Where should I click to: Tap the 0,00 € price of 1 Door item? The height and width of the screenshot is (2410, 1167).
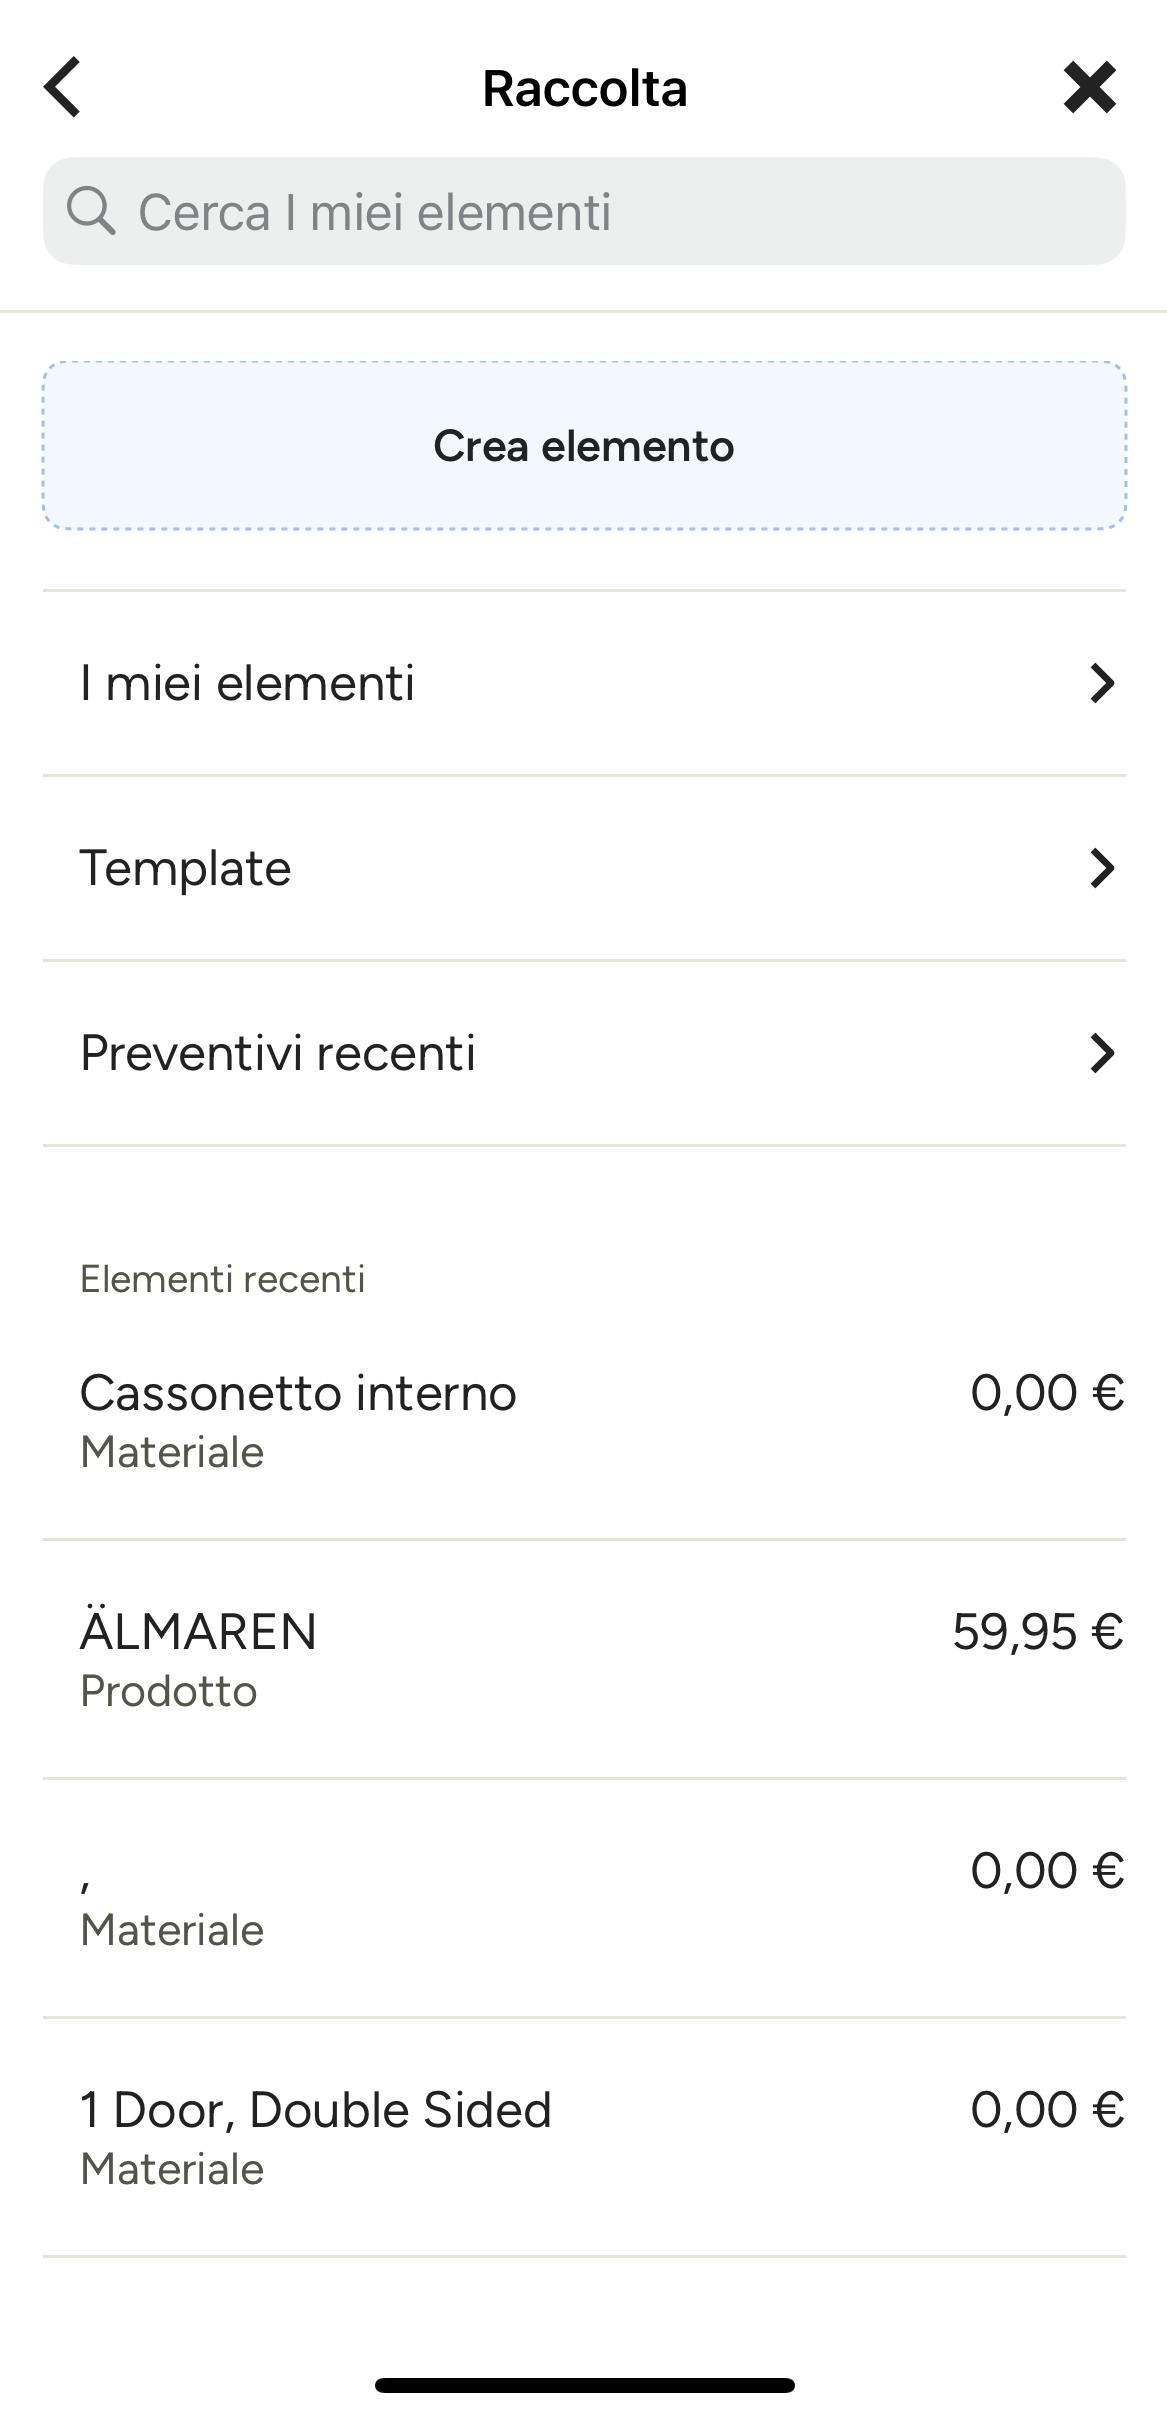point(1047,2109)
